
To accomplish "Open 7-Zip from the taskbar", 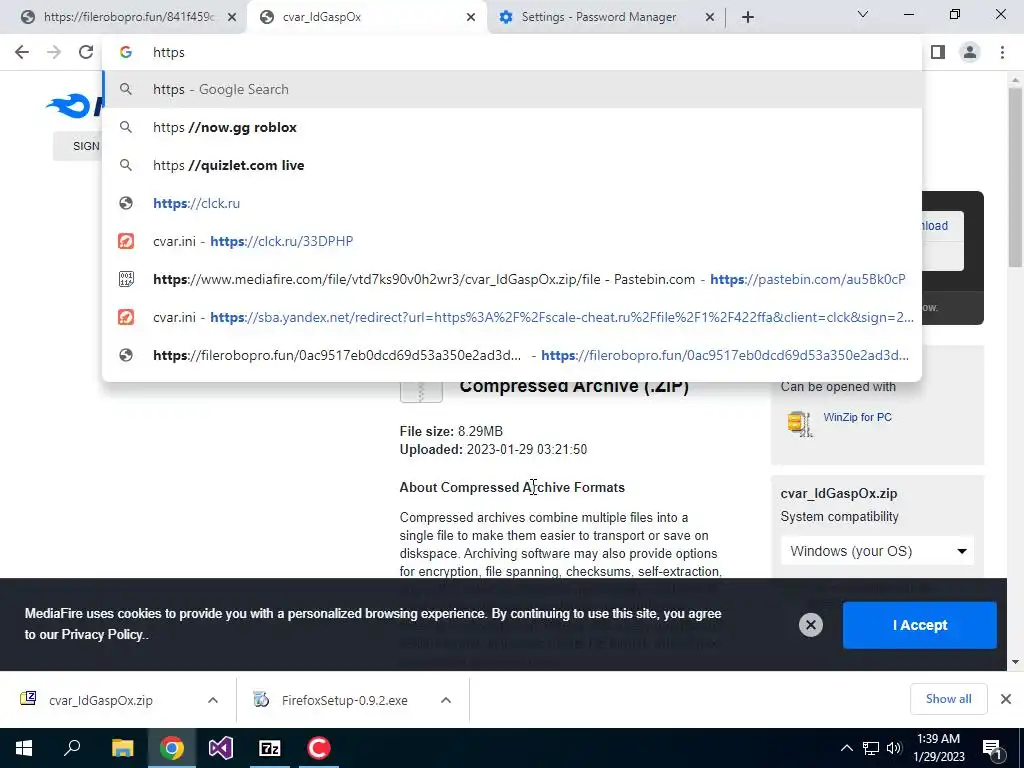I will point(270,748).
